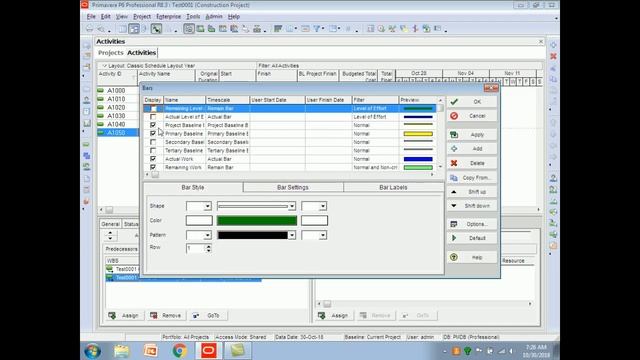Switch to the Bar Settings tab
Screen dimensions: 640x360
[x=293, y=187]
